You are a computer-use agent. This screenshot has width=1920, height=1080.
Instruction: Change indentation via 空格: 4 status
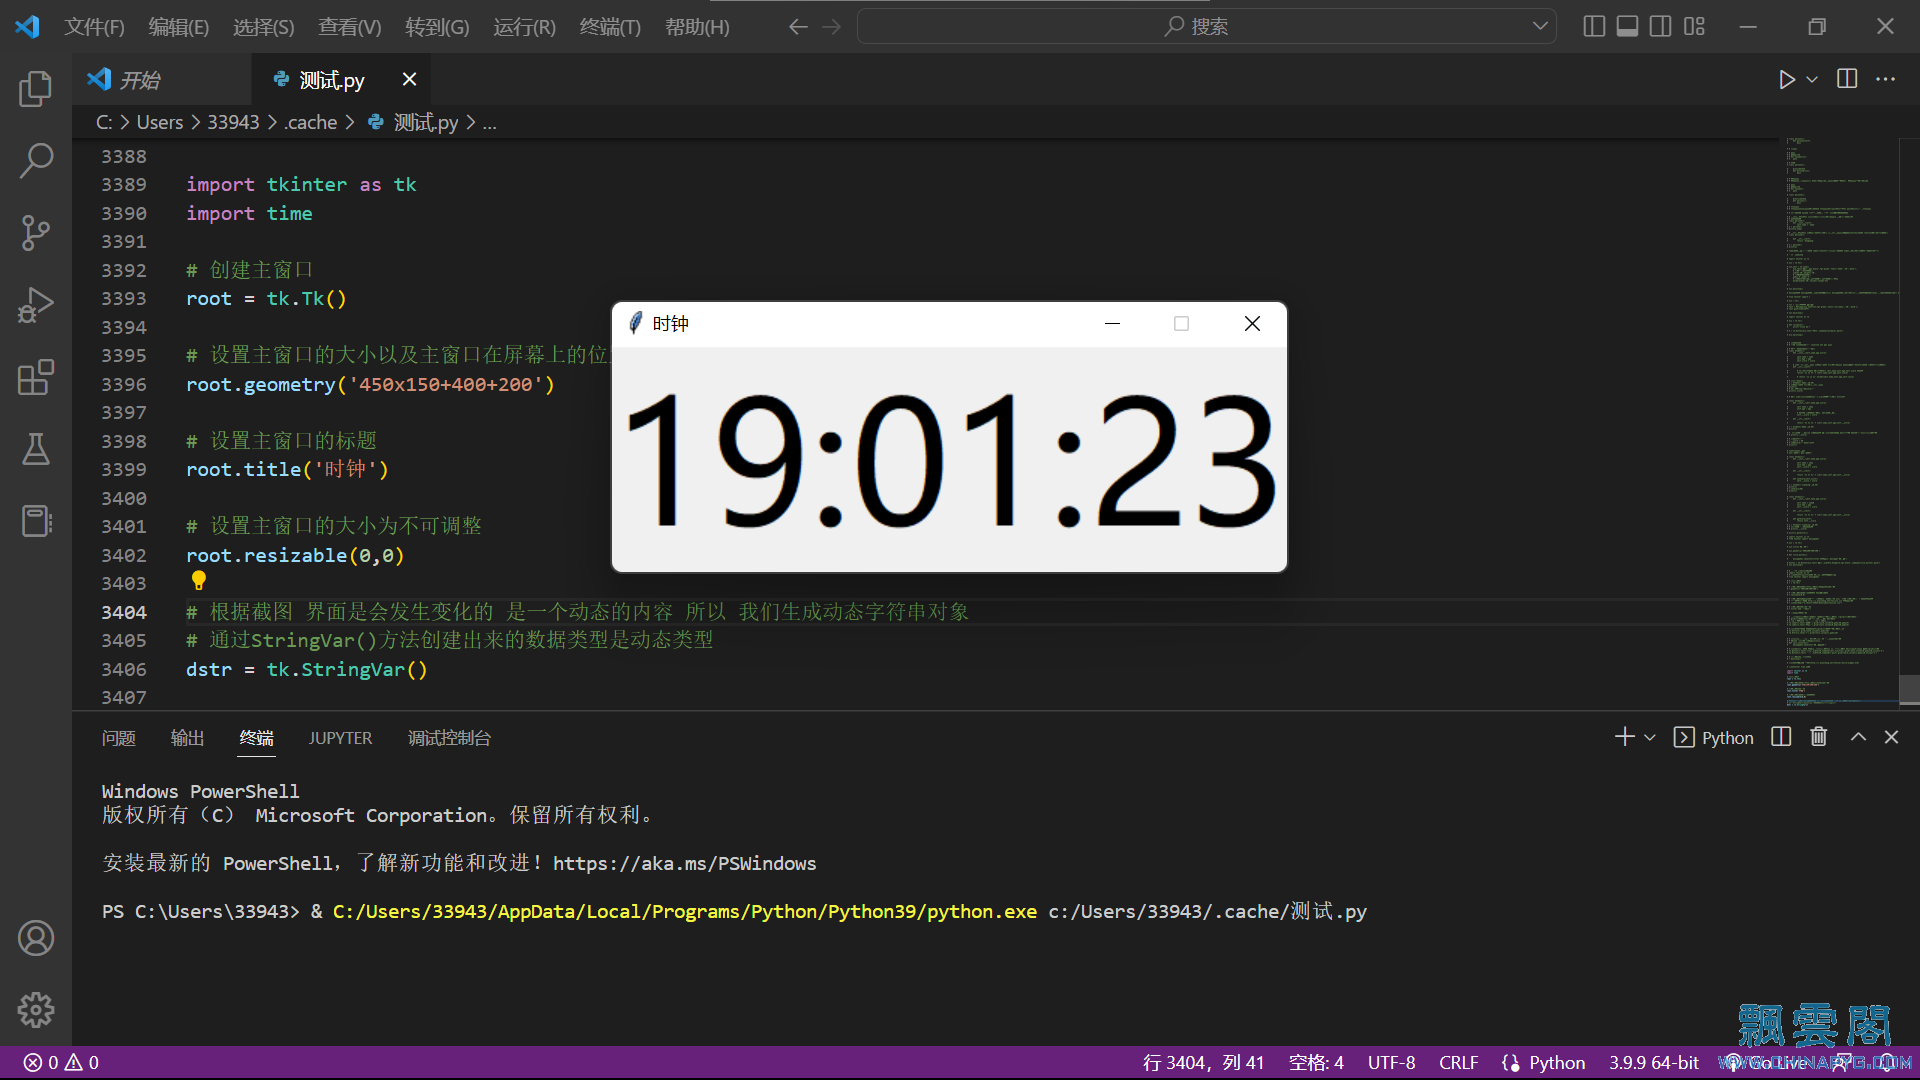(1316, 1062)
